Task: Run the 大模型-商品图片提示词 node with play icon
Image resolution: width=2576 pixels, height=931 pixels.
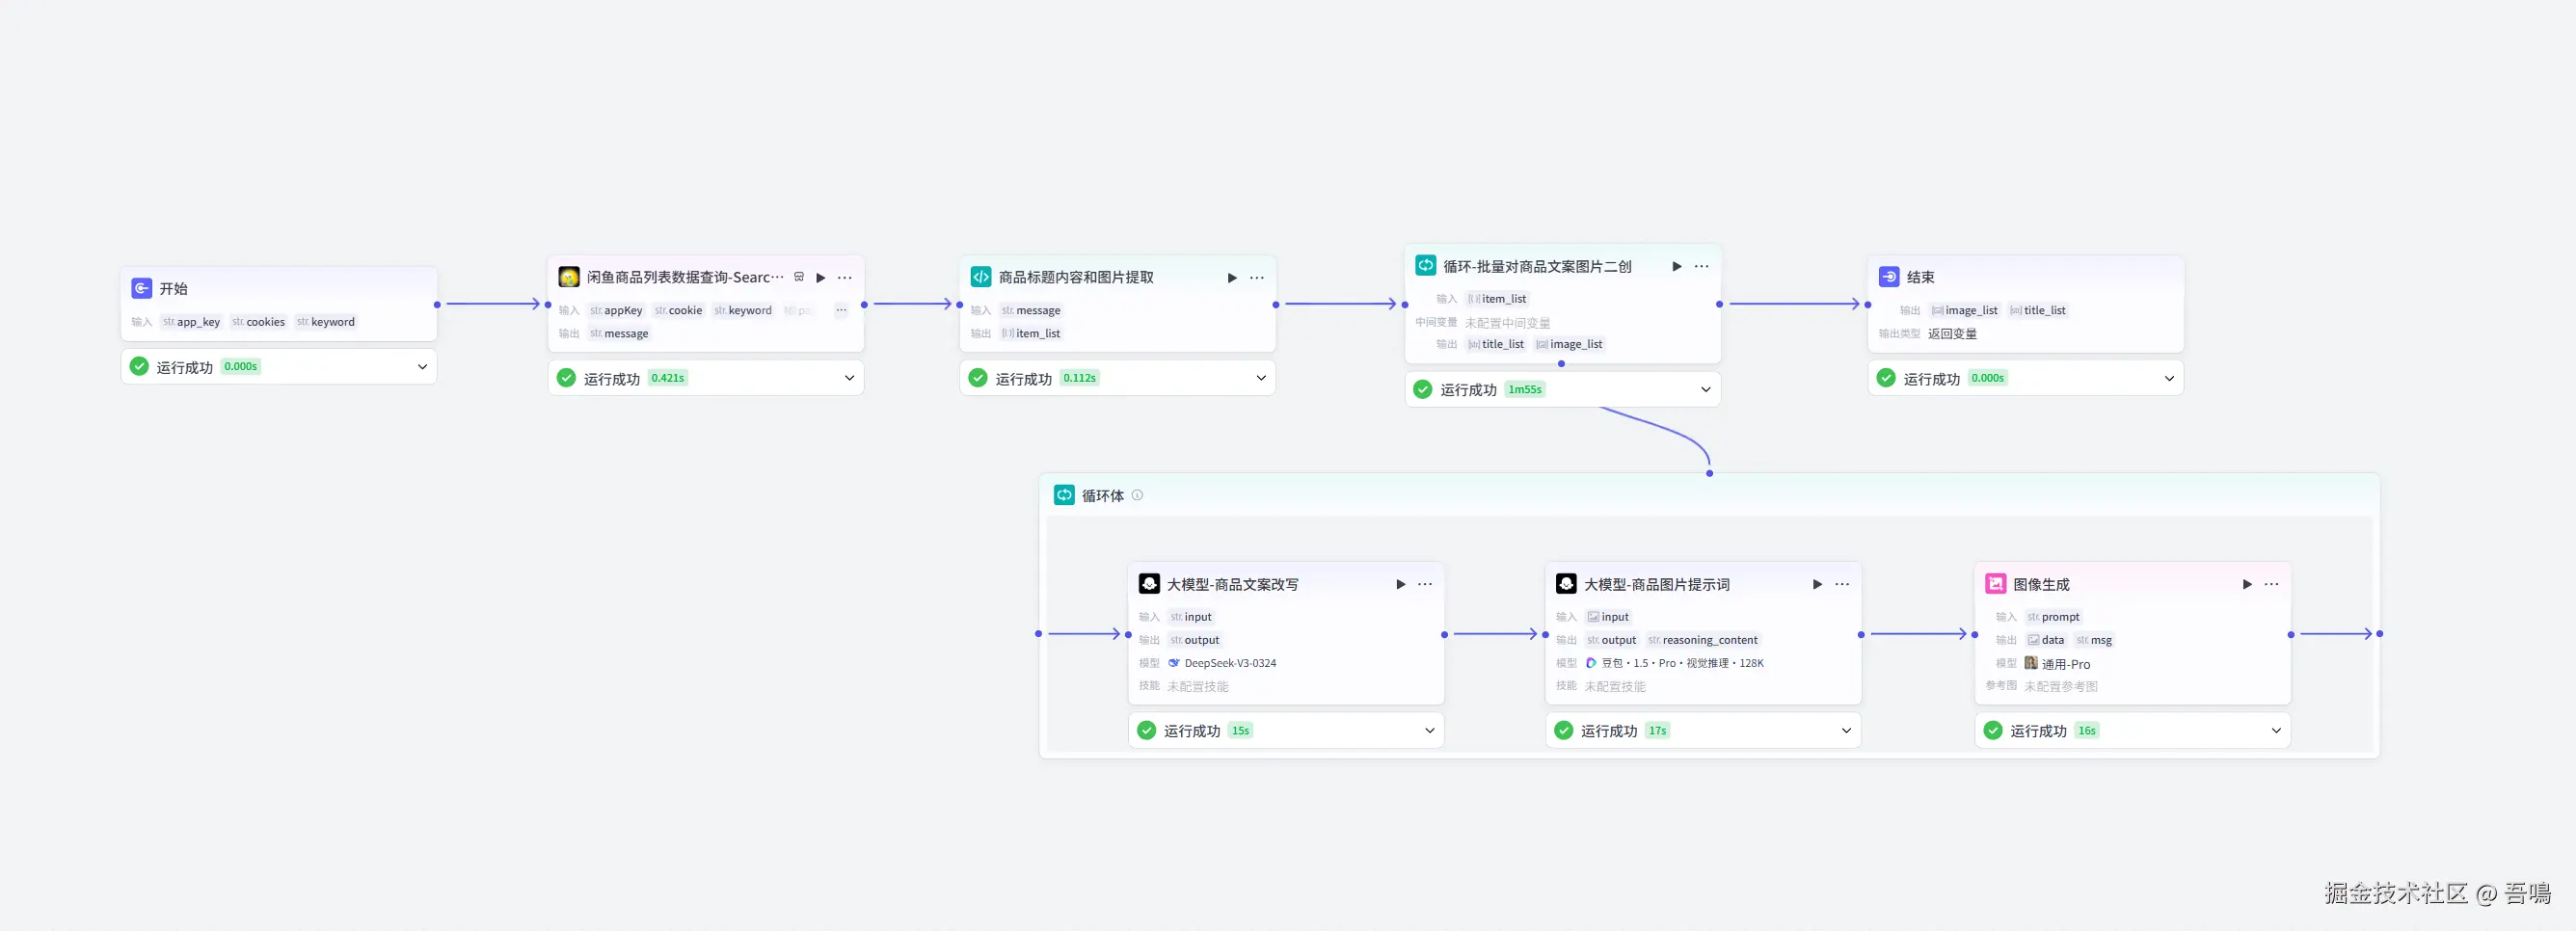Action: click(x=1818, y=584)
